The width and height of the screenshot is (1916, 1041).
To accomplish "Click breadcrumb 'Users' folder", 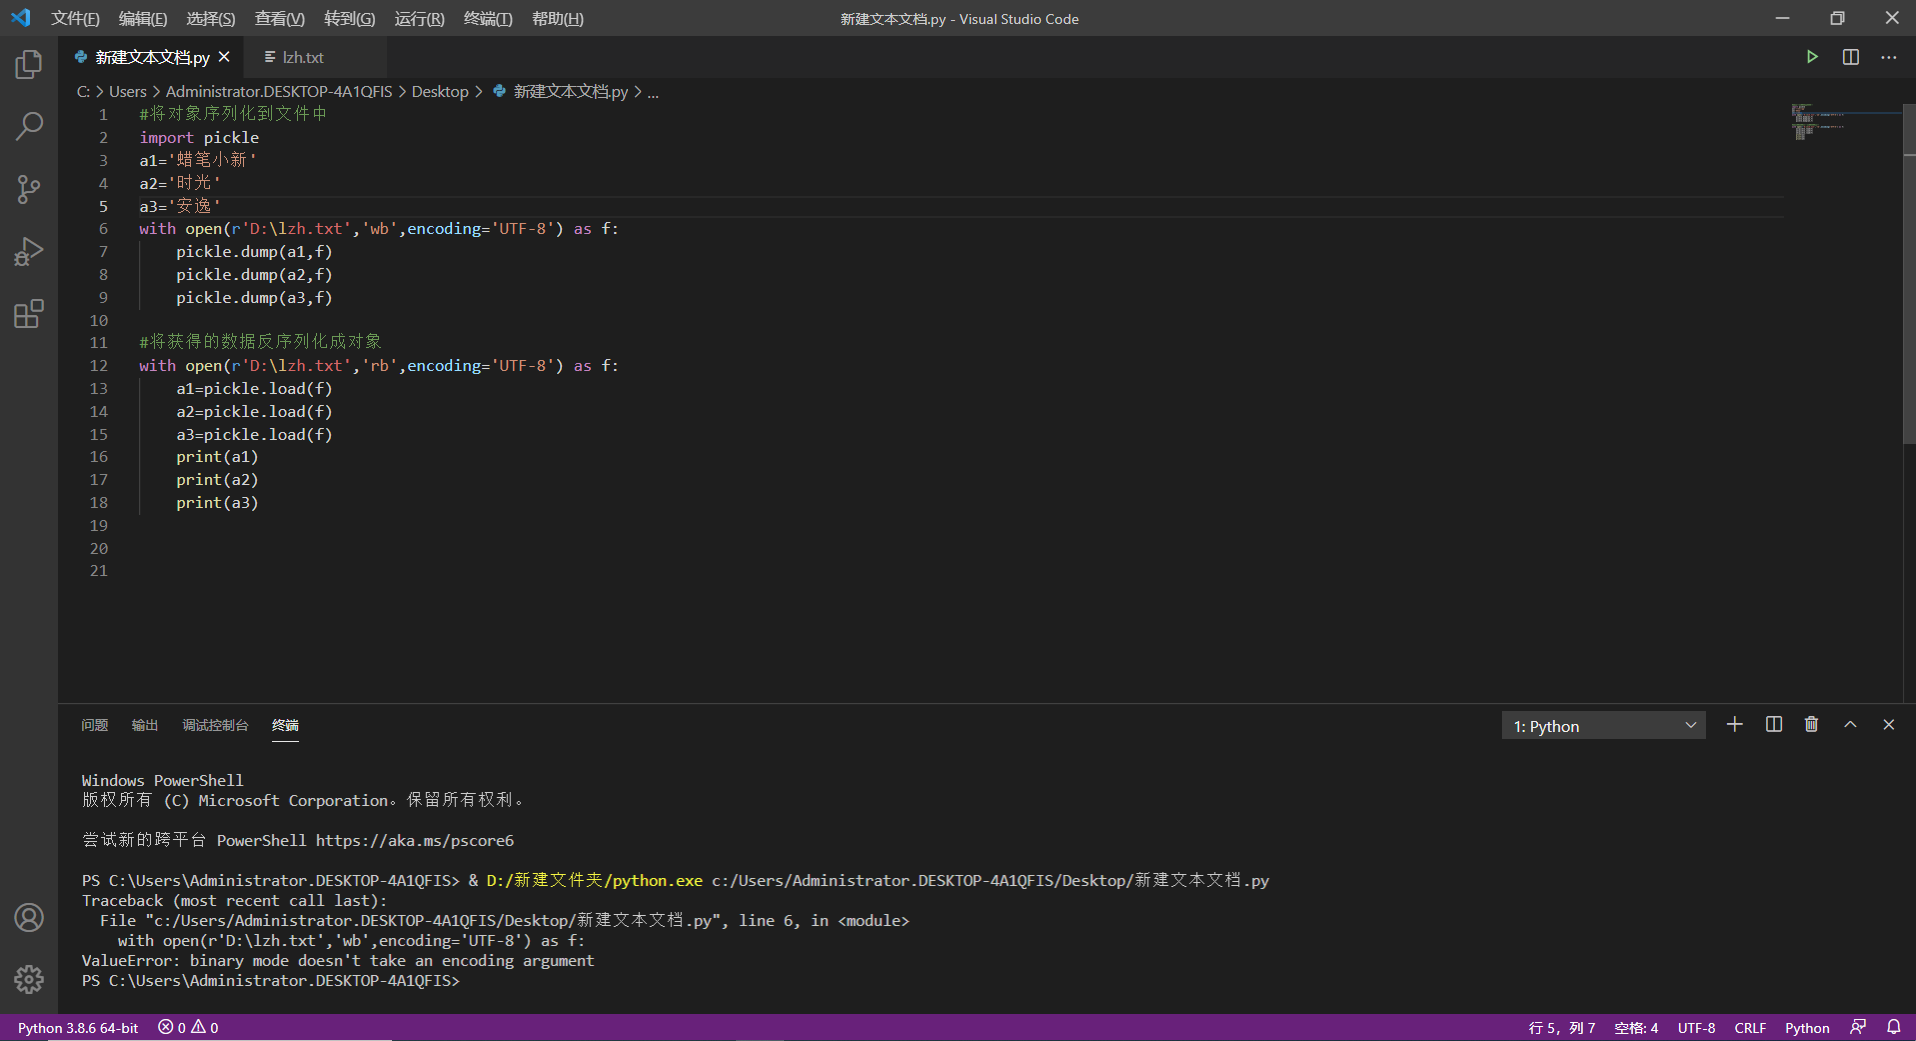I will [128, 91].
